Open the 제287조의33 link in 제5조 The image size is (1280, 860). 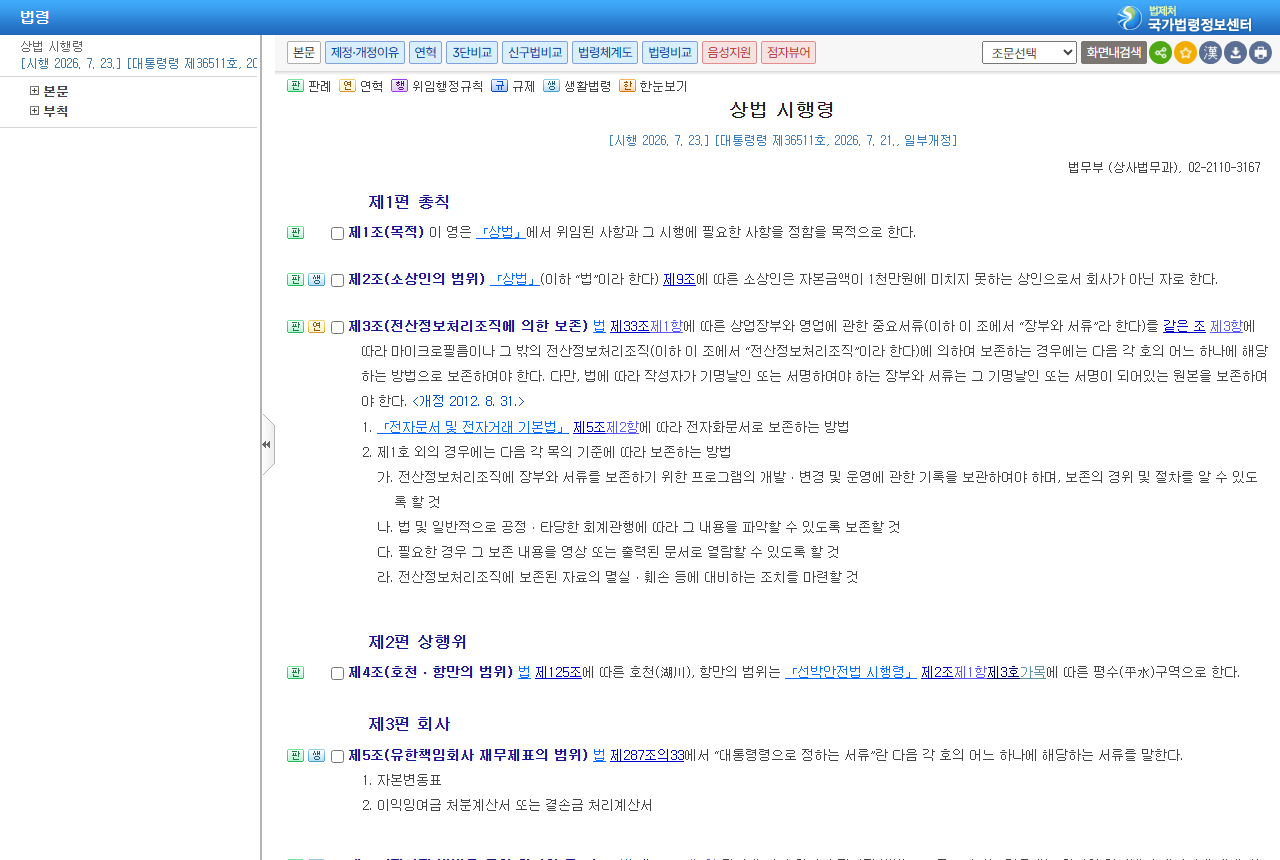[x=647, y=756]
